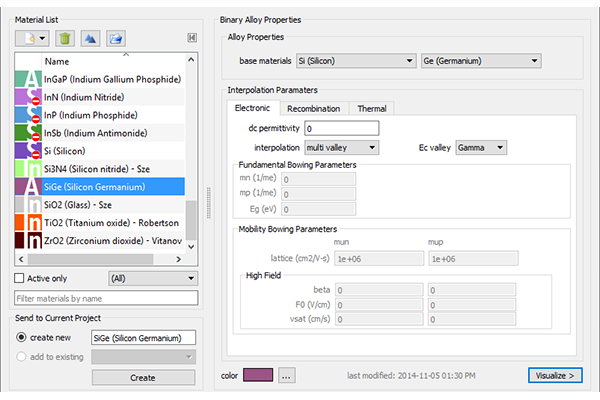
Task: Click the Visualize button
Action: 555,376
